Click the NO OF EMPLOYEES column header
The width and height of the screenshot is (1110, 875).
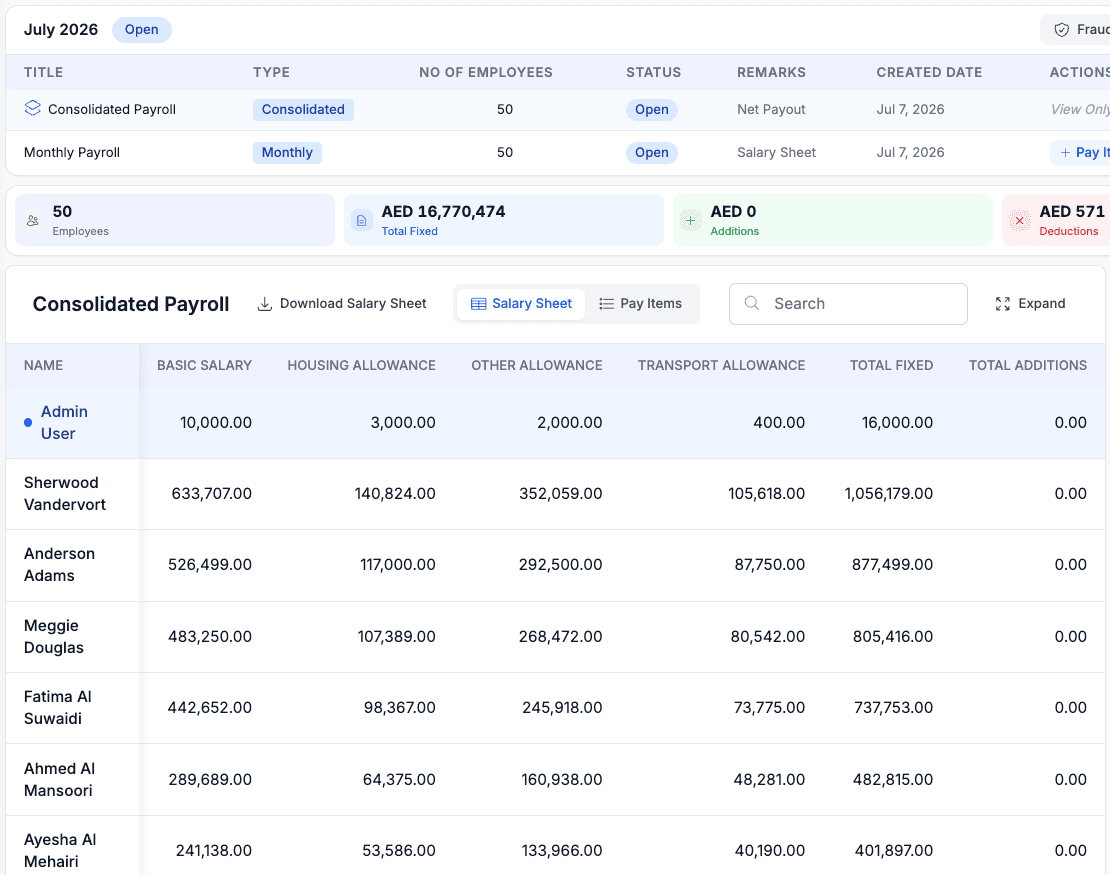tap(486, 72)
